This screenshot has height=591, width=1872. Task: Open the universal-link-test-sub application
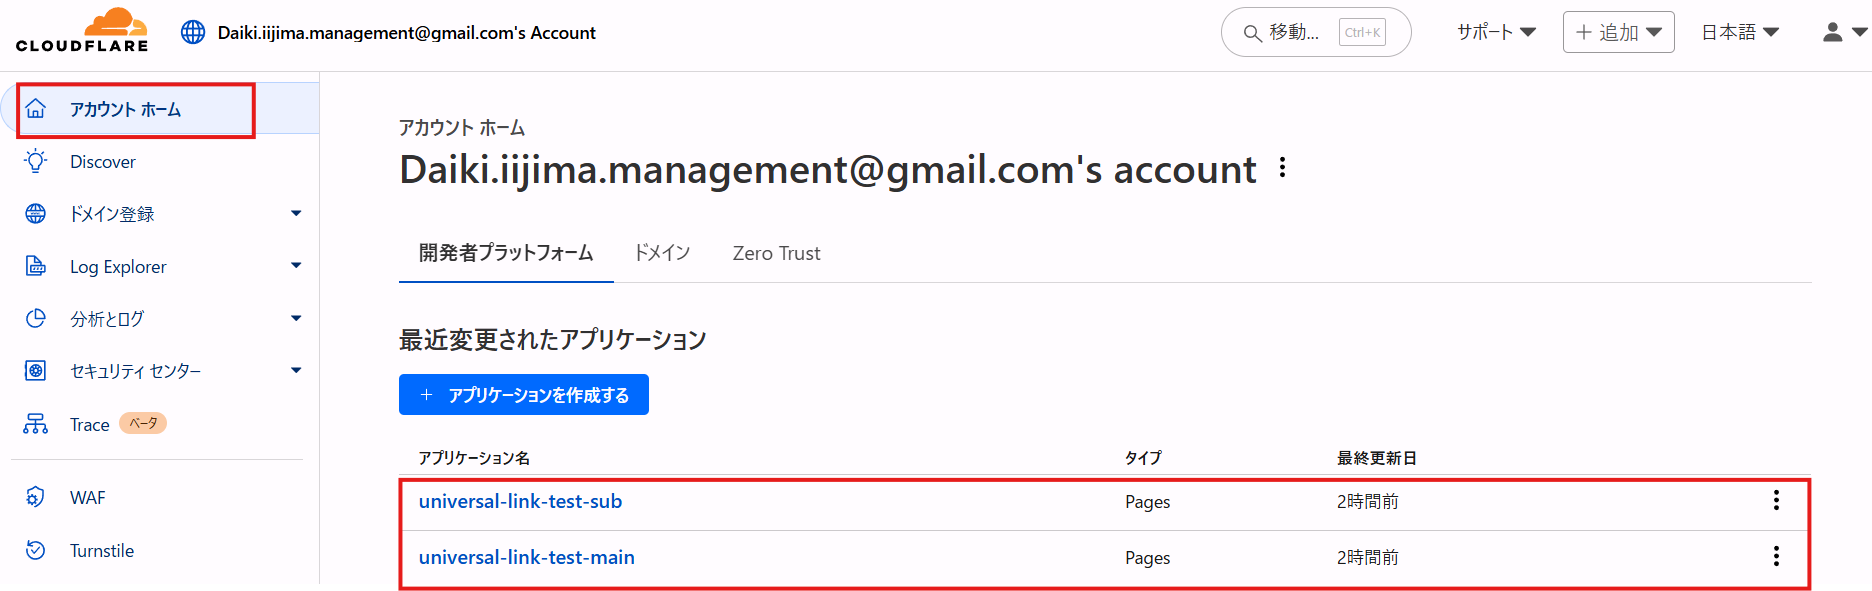point(520,501)
